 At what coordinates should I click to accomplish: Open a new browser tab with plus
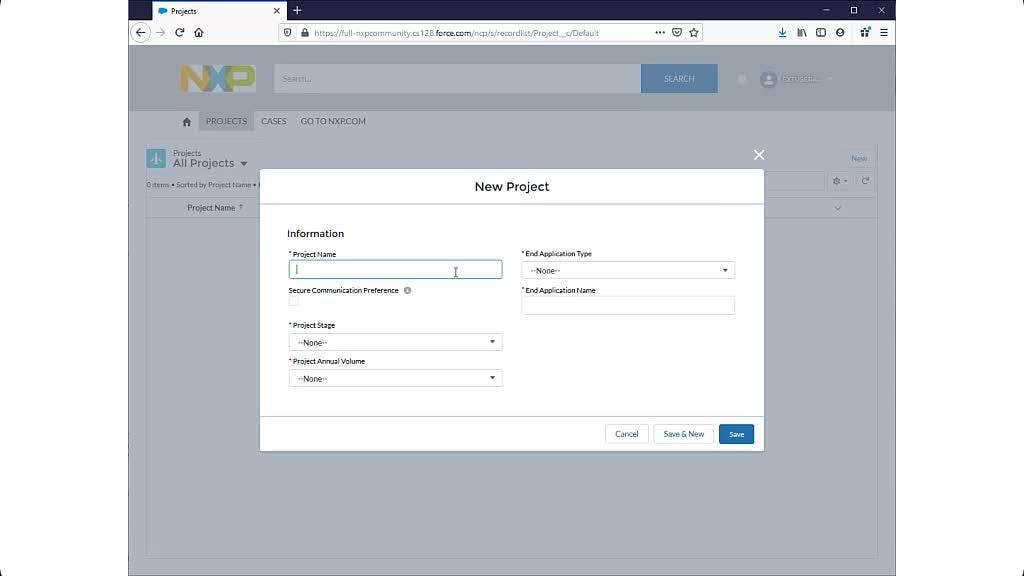(x=297, y=10)
